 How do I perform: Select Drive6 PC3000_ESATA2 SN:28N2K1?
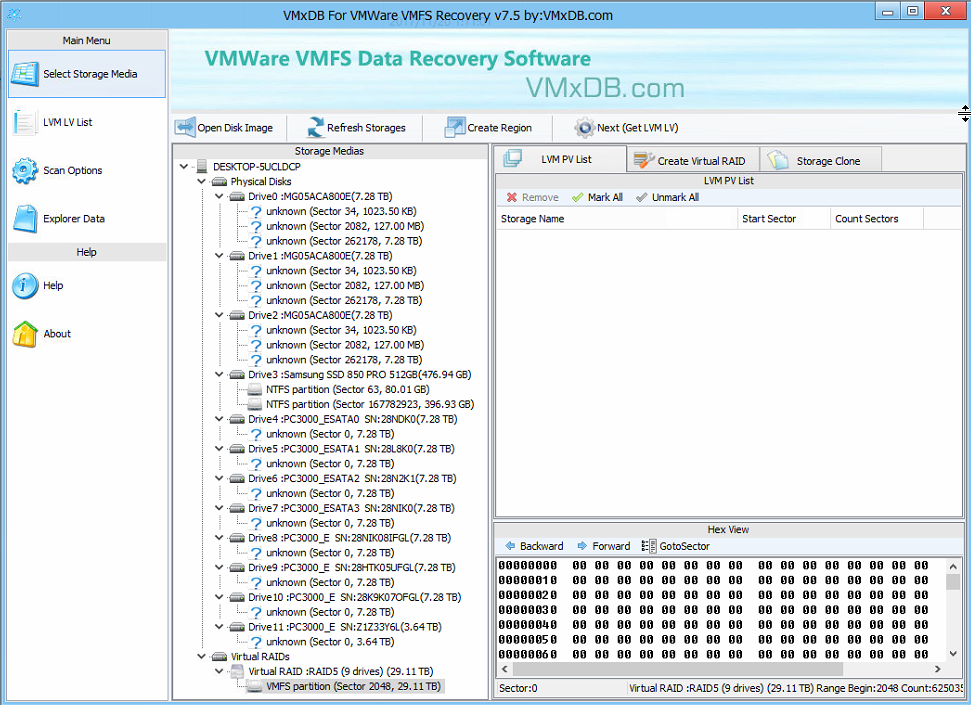tap(352, 479)
